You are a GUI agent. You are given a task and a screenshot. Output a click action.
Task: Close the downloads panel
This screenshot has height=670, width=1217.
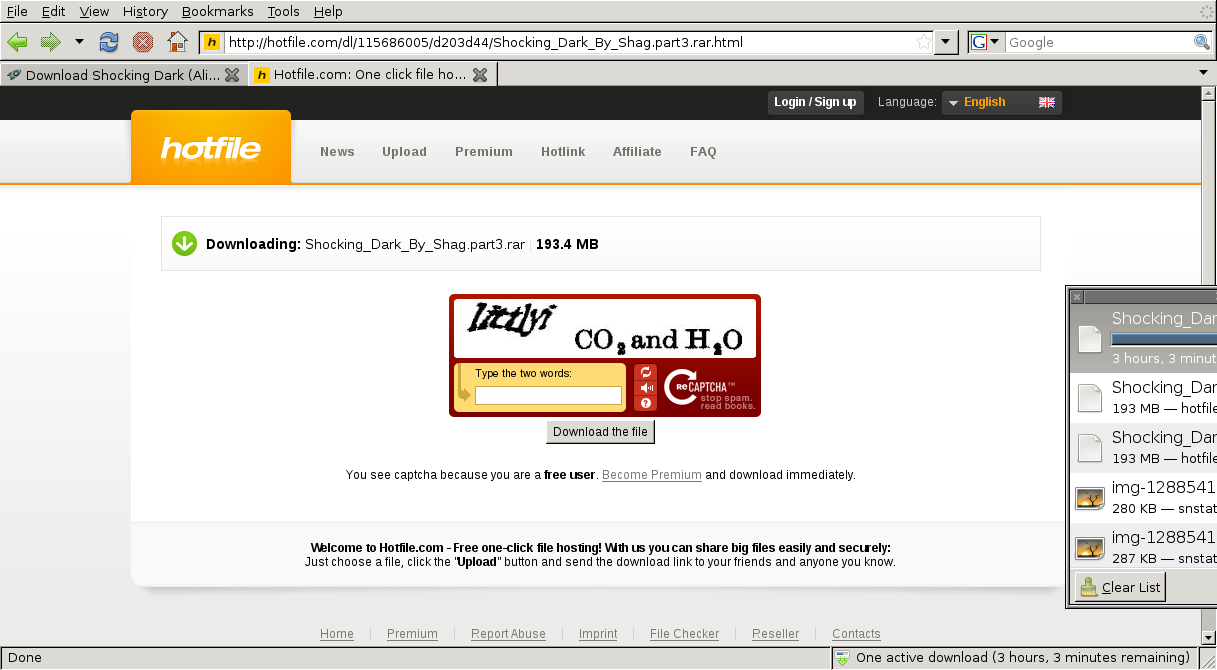pyautogui.click(x=1077, y=297)
